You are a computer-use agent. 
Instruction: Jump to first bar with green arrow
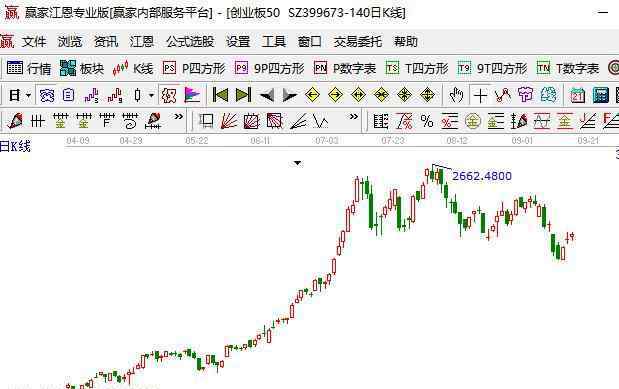tap(220, 95)
